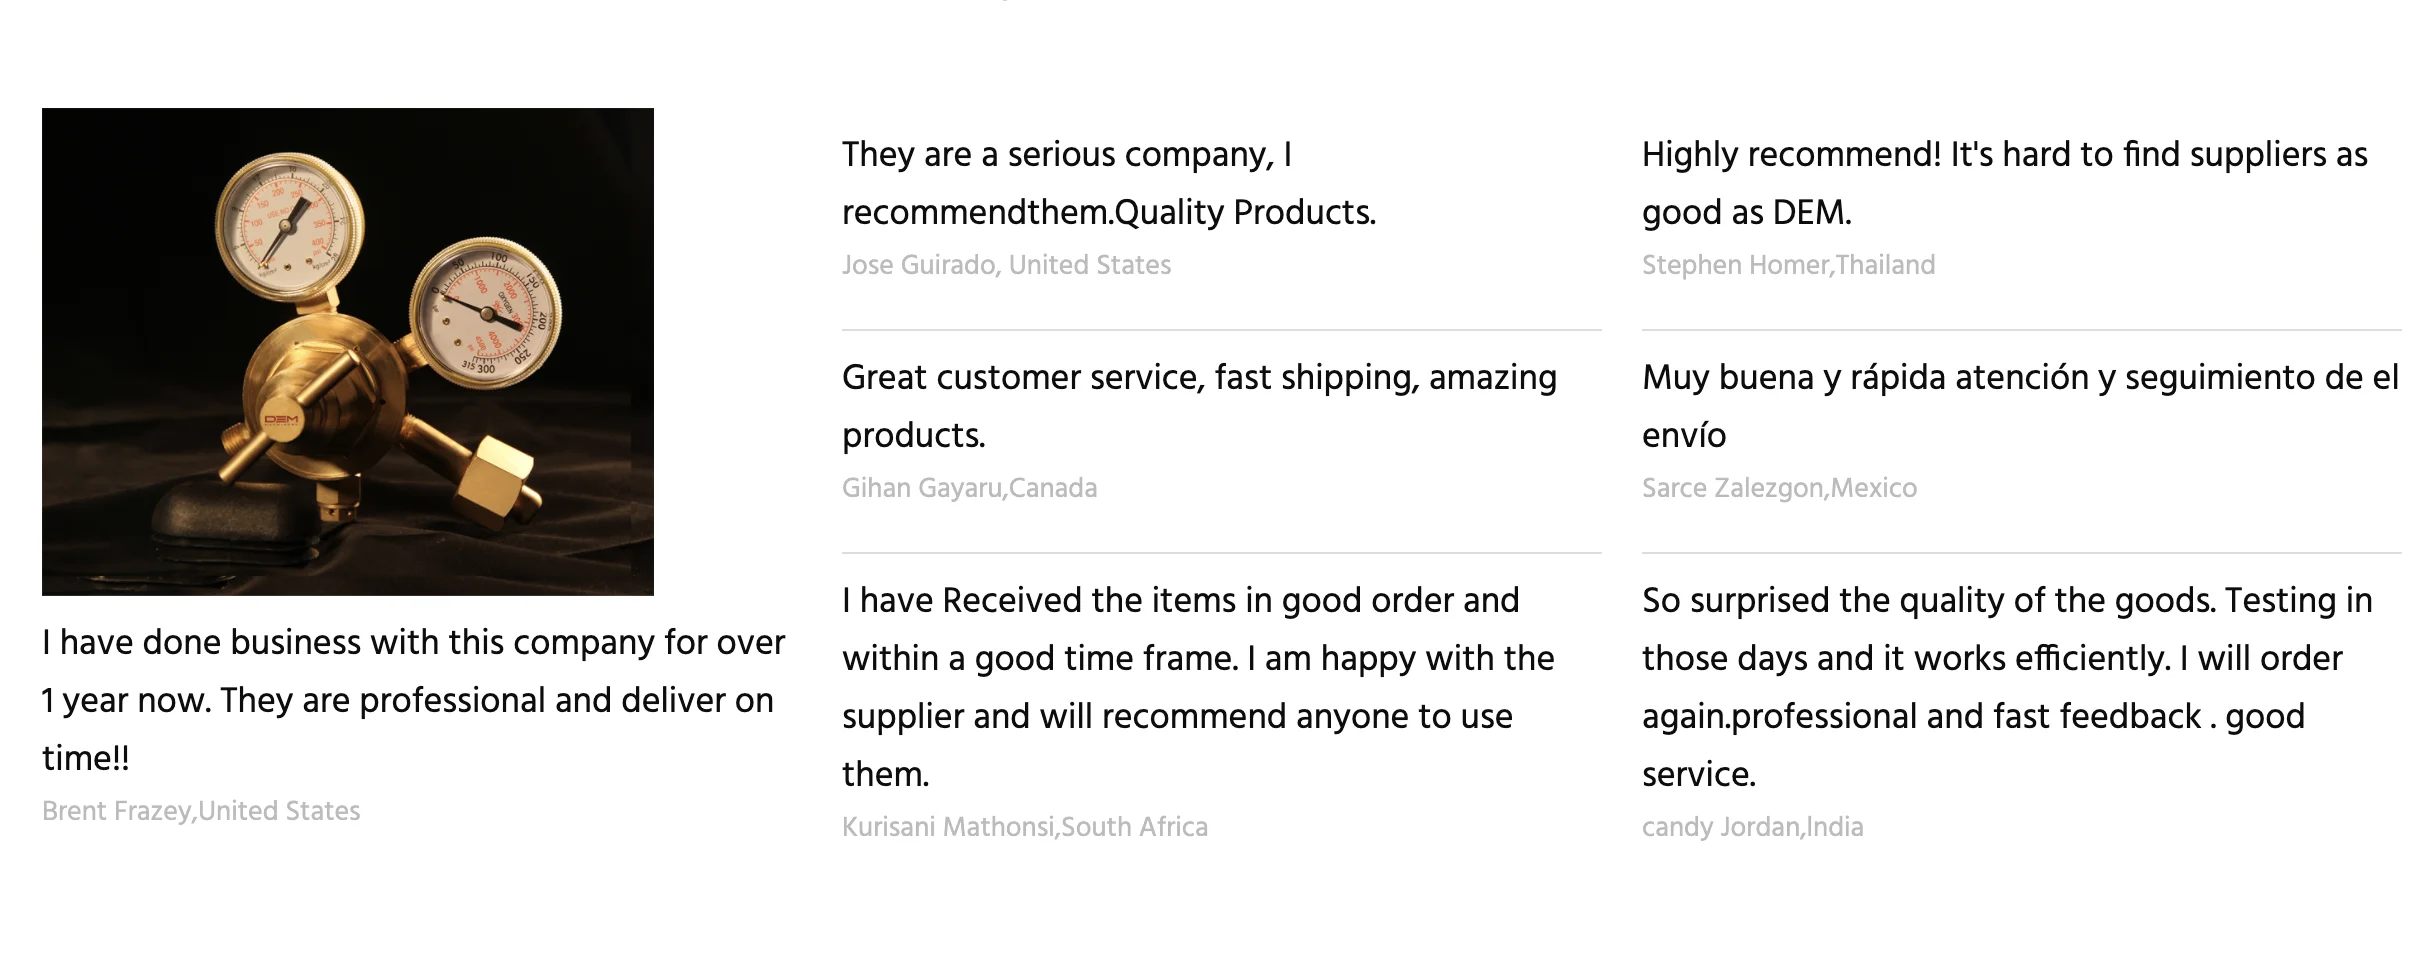The height and width of the screenshot is (970, 2420).
Task: Select the "Received the items in good order" review
Action: (x=1197, y=687)
